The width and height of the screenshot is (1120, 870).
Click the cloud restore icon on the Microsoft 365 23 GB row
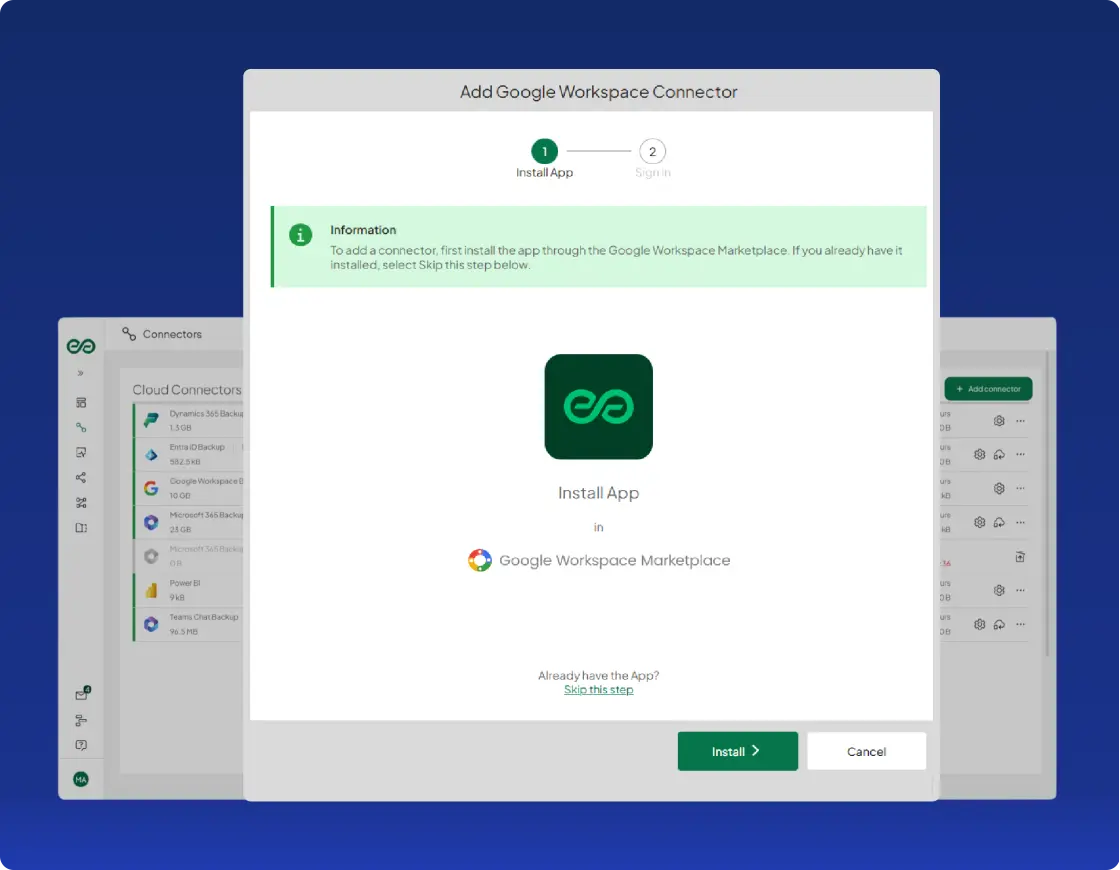tap(999, 522)
